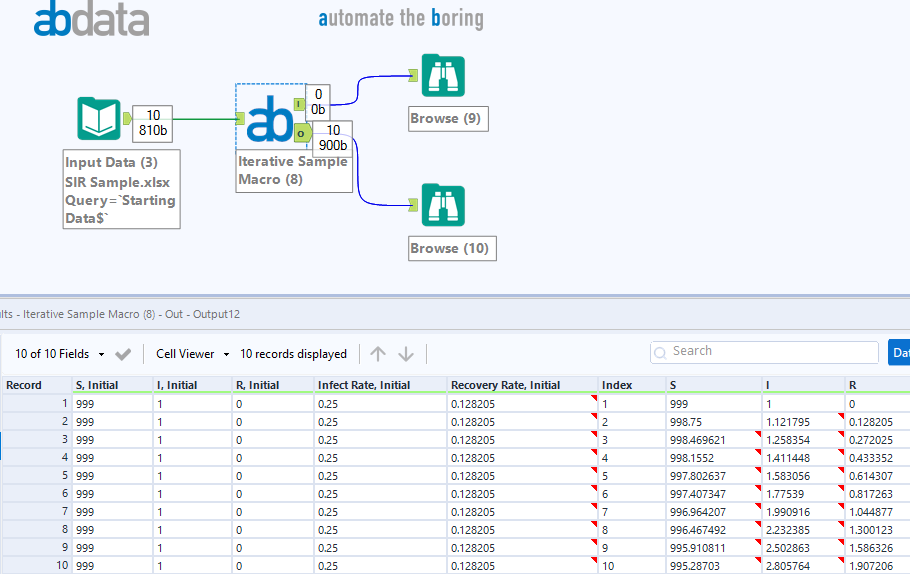Click the move down arrow in results
Screen dimensions: 910x574
pyautogui.click(x=406, y=354)
